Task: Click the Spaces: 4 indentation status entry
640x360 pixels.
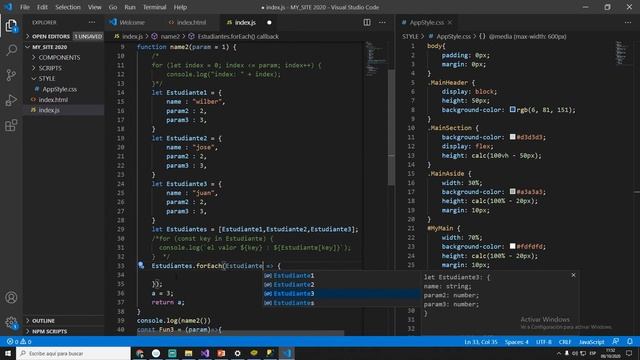Action: point(516,342)
